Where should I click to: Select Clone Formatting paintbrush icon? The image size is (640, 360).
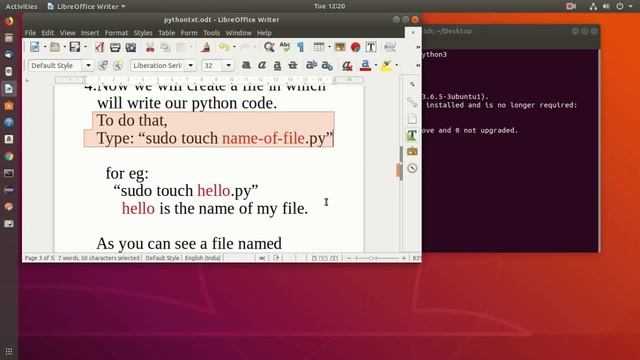(x=205, y=47)
